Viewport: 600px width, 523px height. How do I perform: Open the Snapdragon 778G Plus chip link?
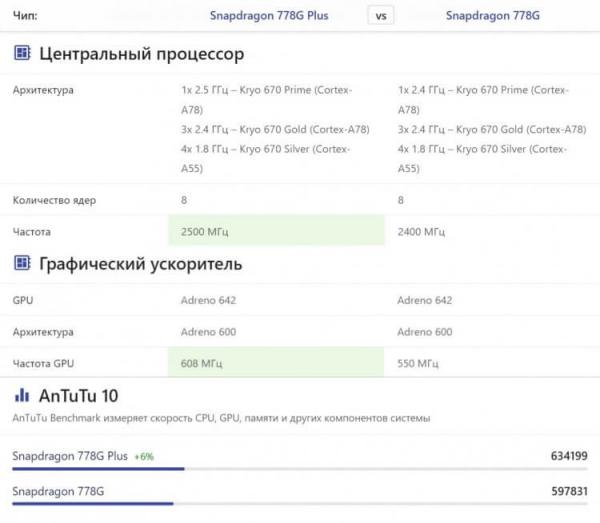269,16
